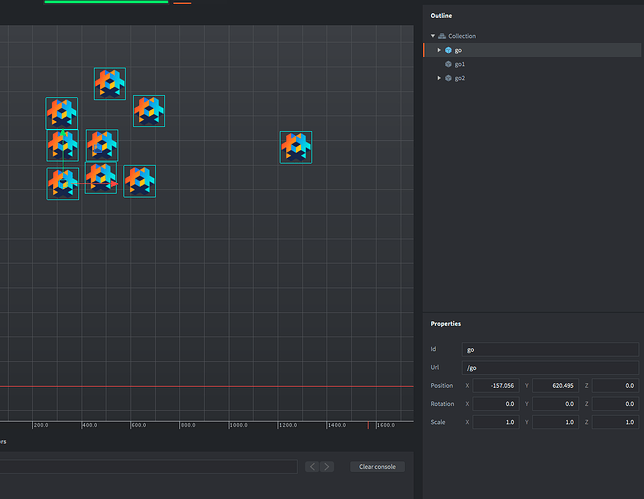The height and width of the screenshot is (499, 644).
Task: Click the go1 game object icon
Action: click(448, 64)
